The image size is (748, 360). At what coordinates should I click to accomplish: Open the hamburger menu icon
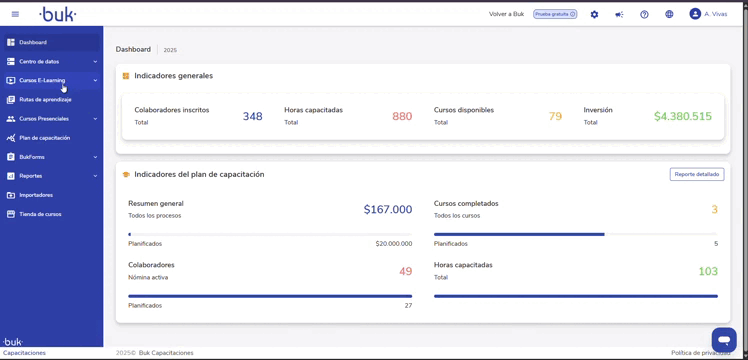coord(15,14)
